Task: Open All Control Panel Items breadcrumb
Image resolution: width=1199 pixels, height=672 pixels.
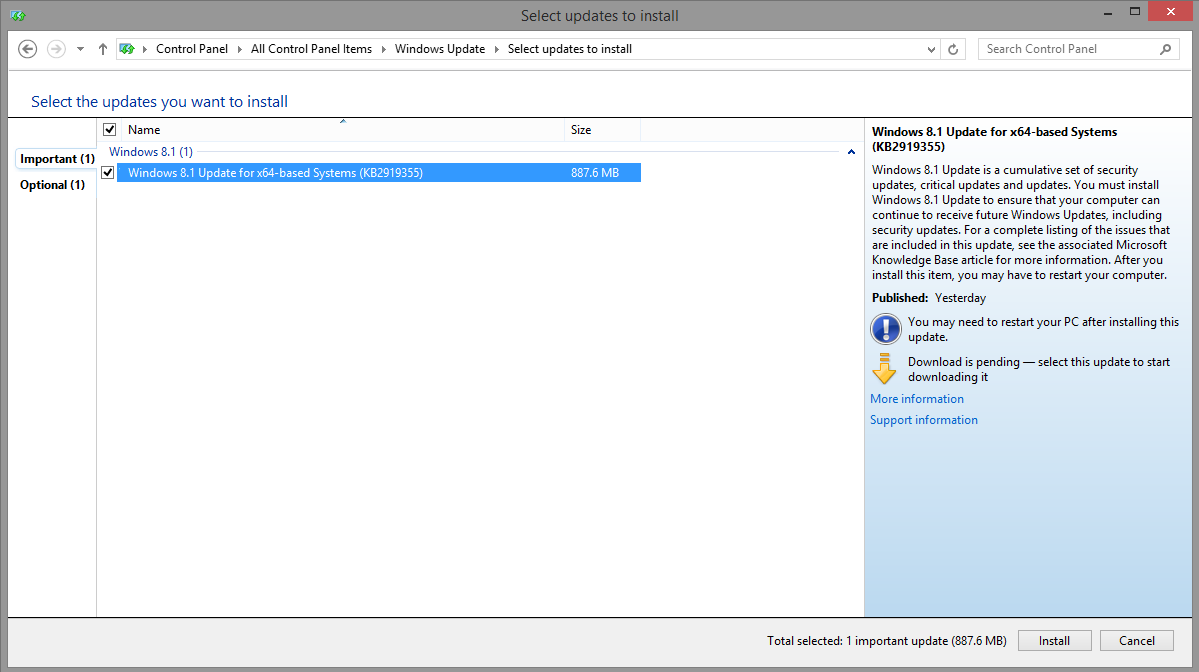Action: 311,49
